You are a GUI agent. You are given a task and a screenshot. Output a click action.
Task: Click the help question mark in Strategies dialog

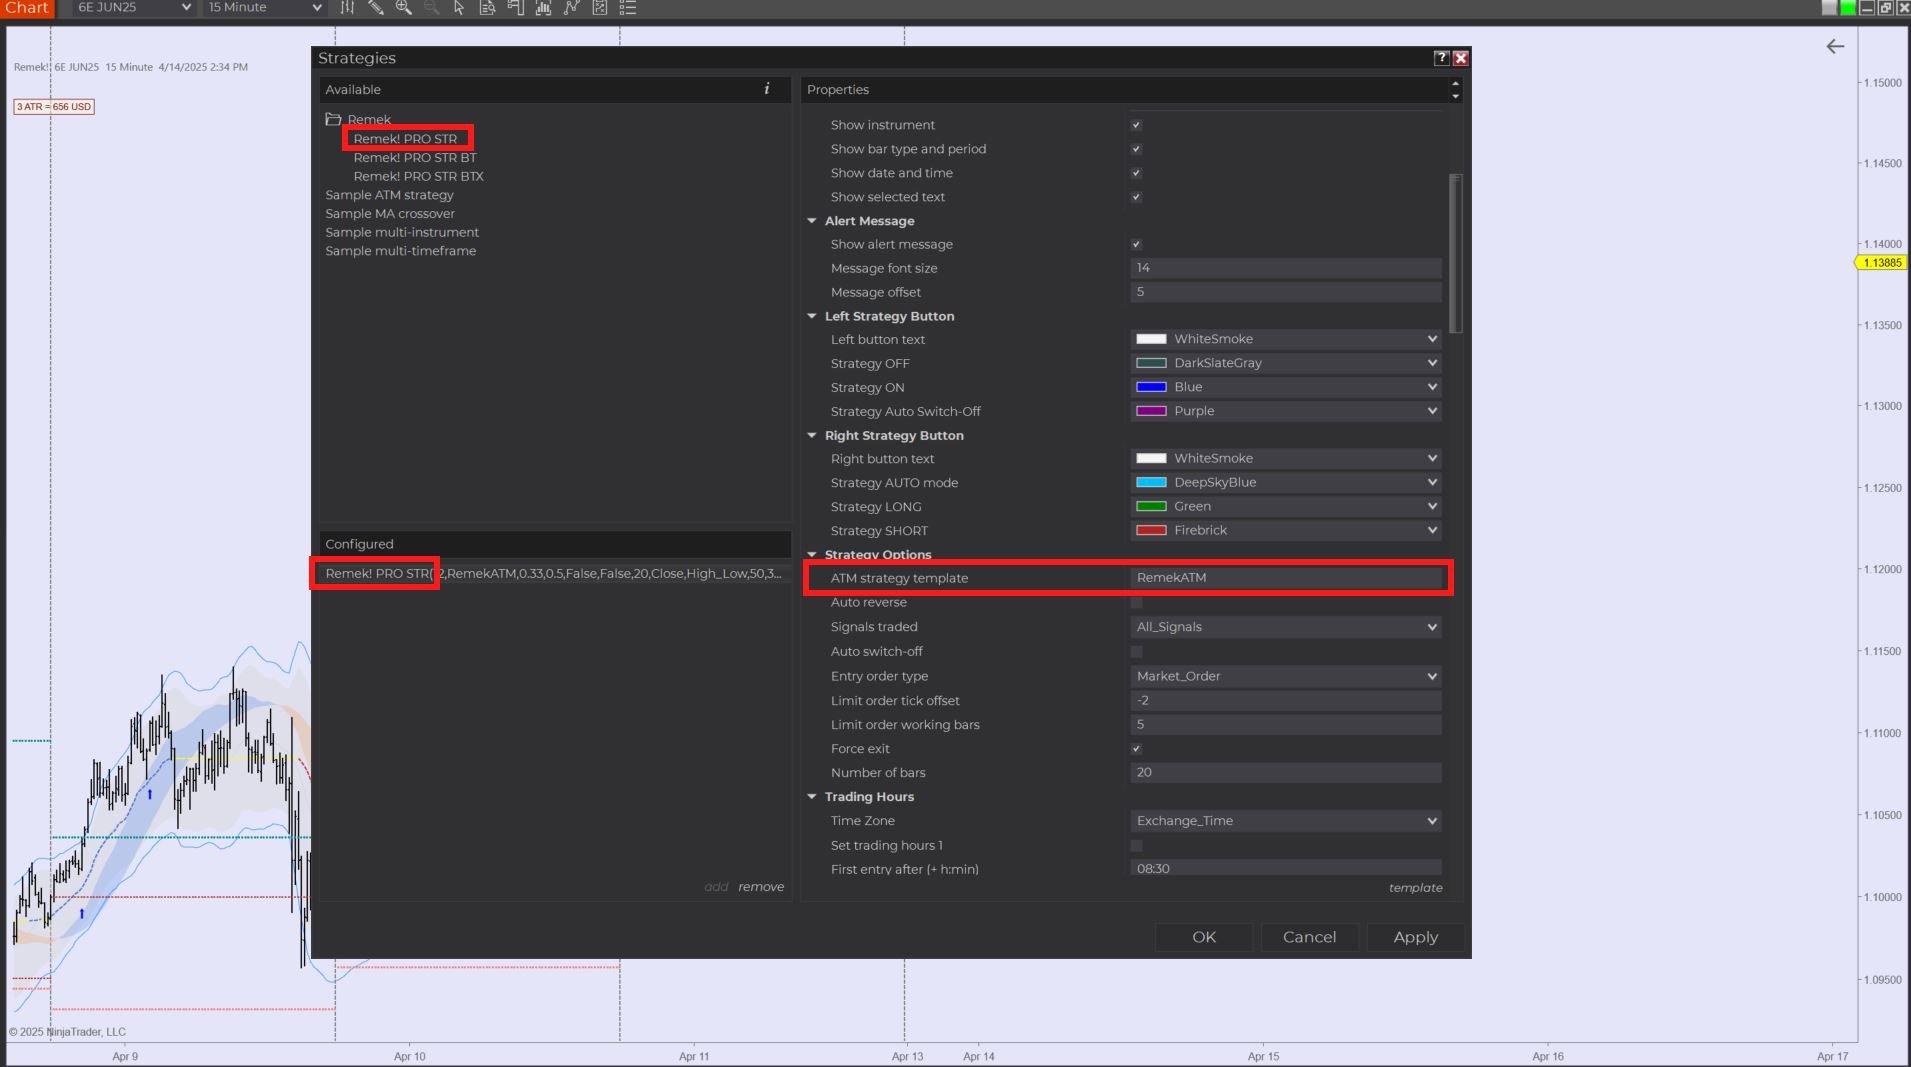pyautogui.click(x=1441, y=58)
